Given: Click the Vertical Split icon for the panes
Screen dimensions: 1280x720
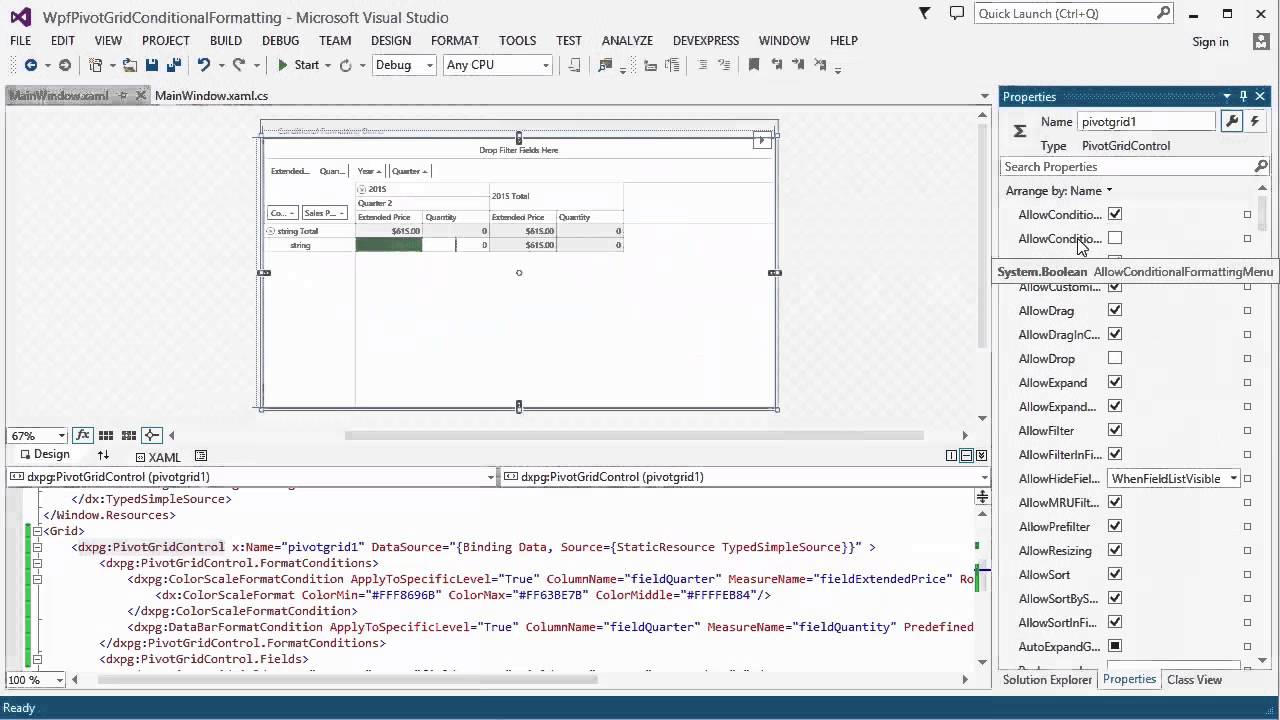Looking at the screenshot, I should (951, 456).
